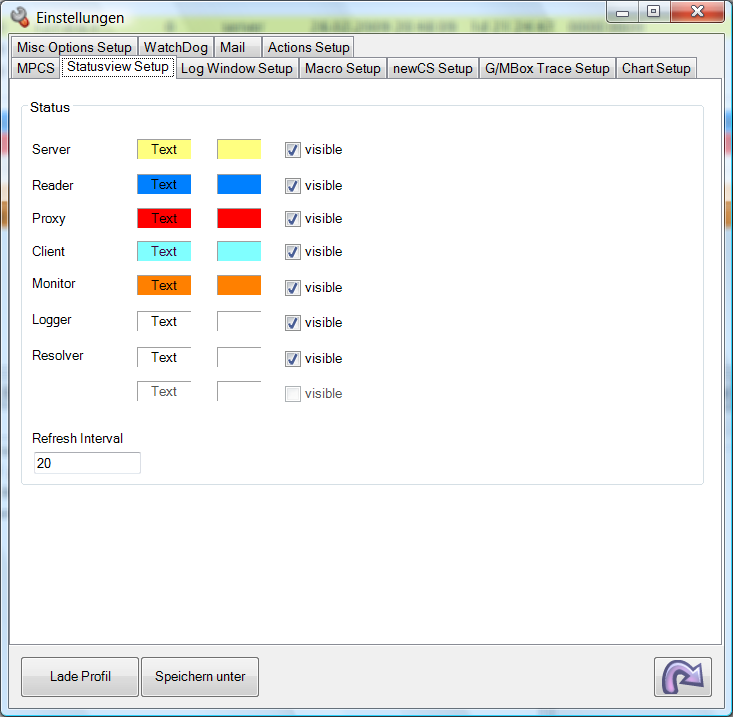
Task: Switch to the Chart Setup tab
Action: point(655,68)
